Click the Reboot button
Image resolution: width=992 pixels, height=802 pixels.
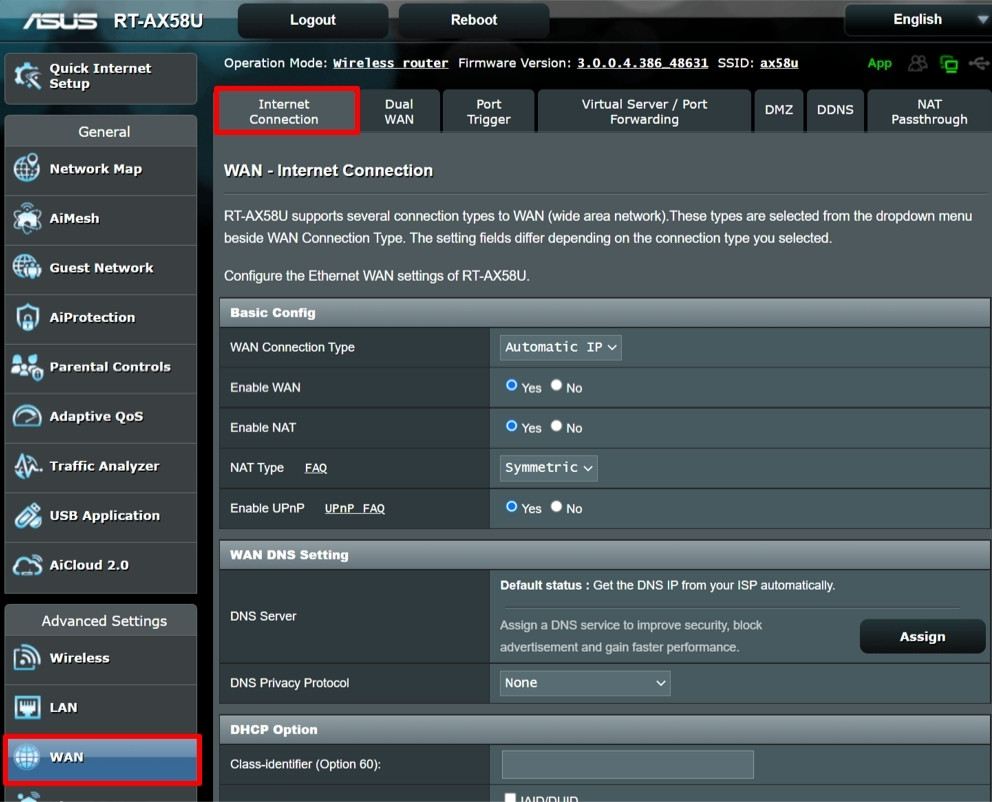pos(474,20)
